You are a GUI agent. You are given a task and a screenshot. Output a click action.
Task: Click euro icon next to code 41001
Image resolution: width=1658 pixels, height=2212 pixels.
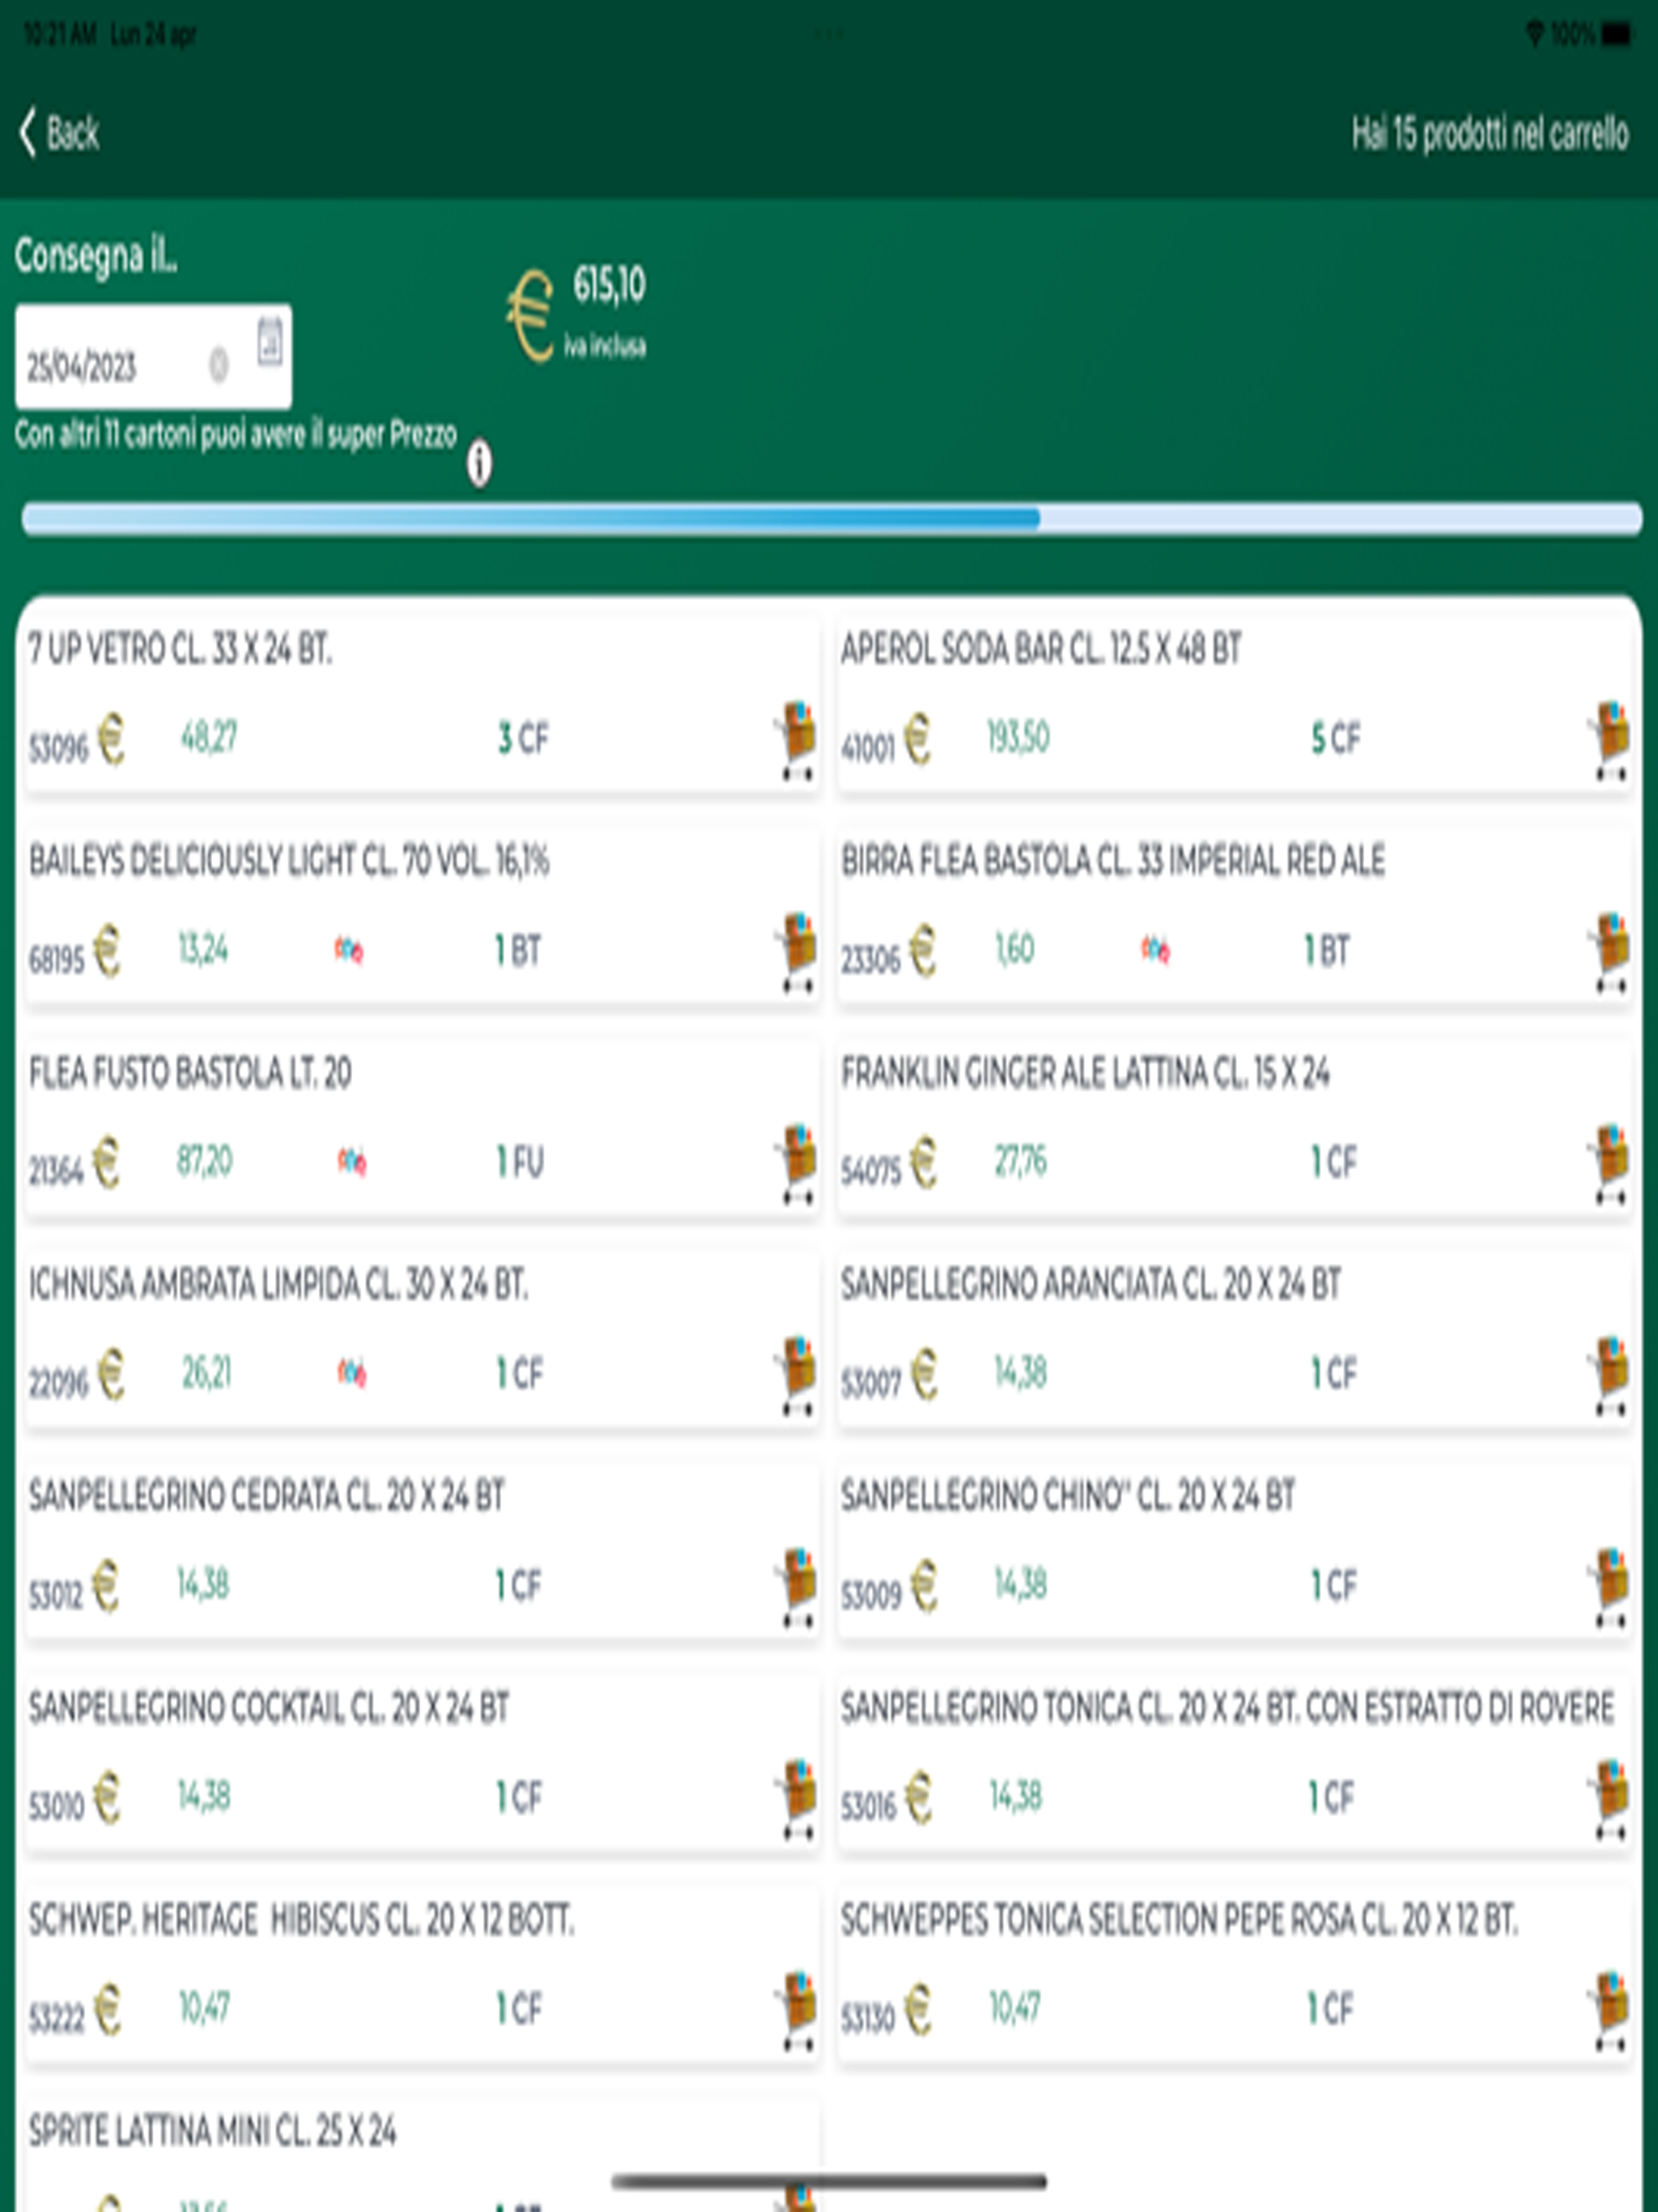point(918,740)
